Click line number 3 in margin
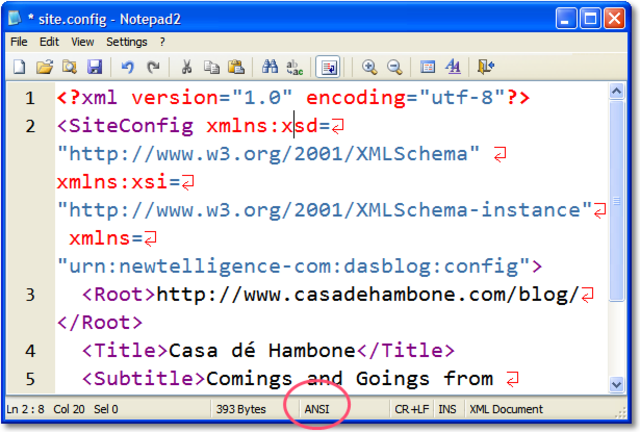 point(30,295)
